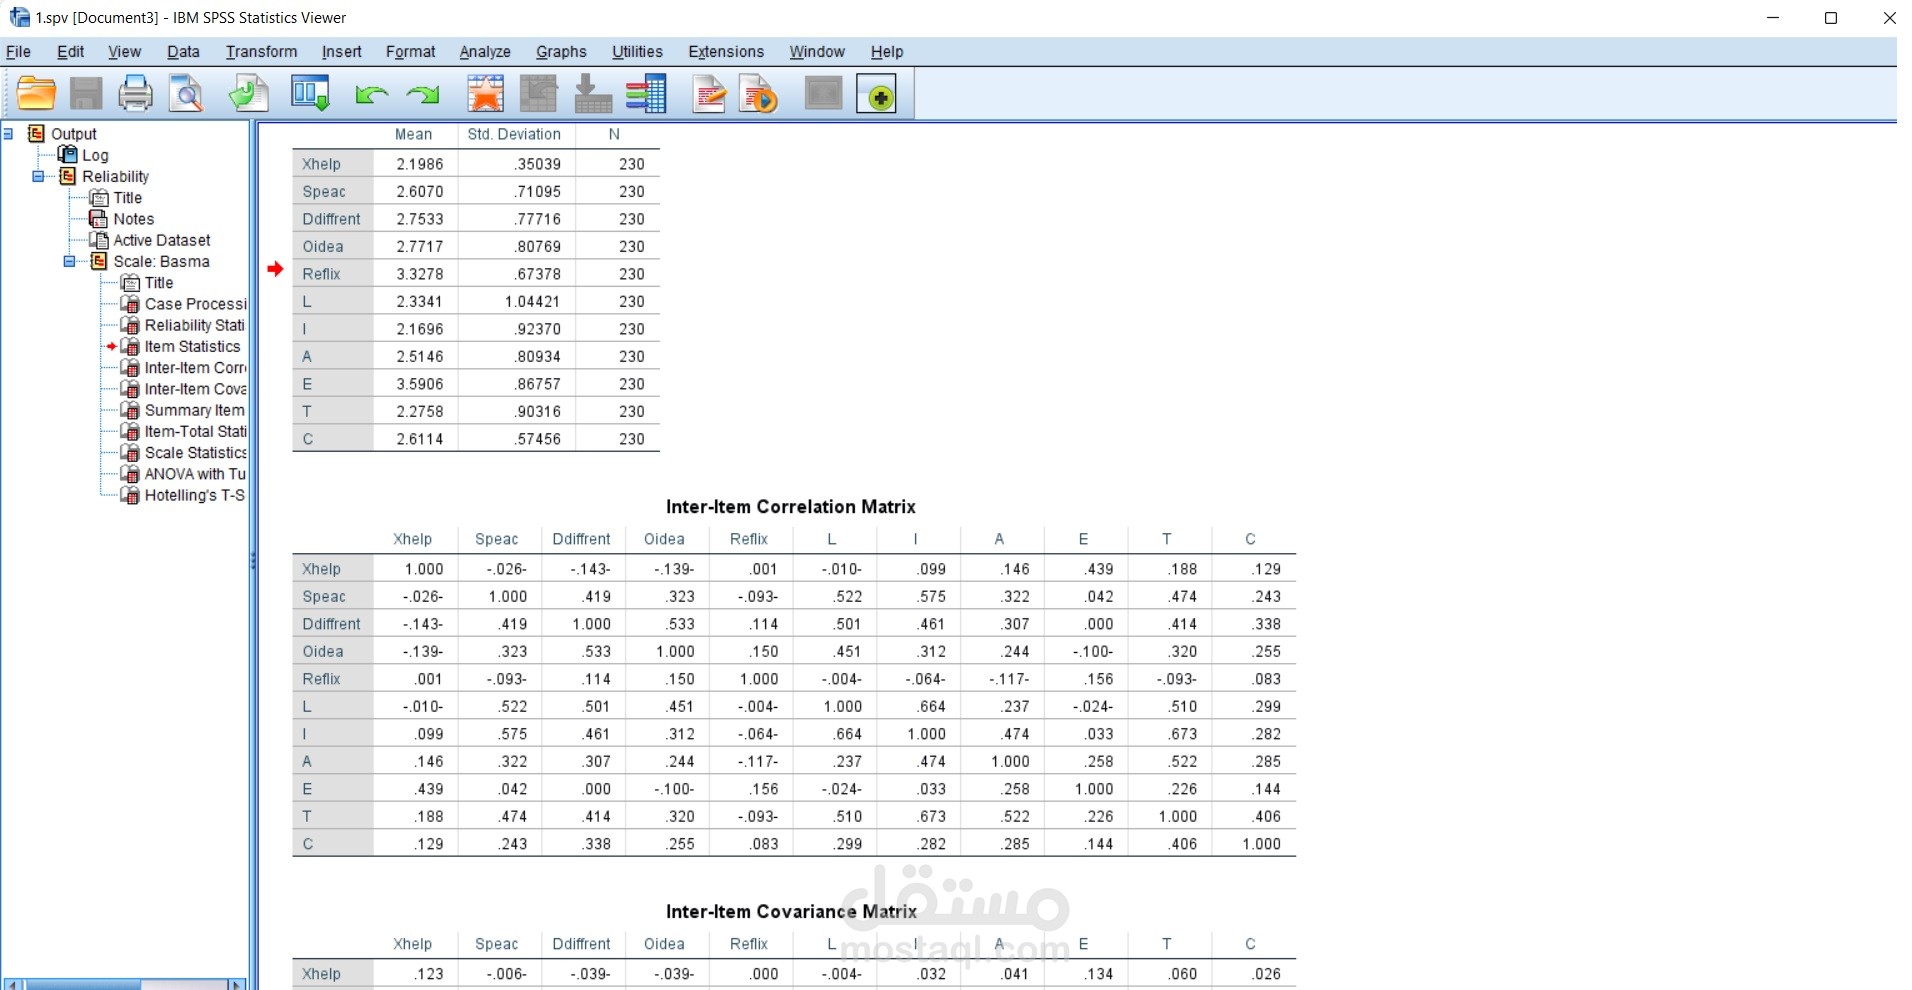
Task: Select Scale Statistics outline entry
Action: (x=195, y=452)
